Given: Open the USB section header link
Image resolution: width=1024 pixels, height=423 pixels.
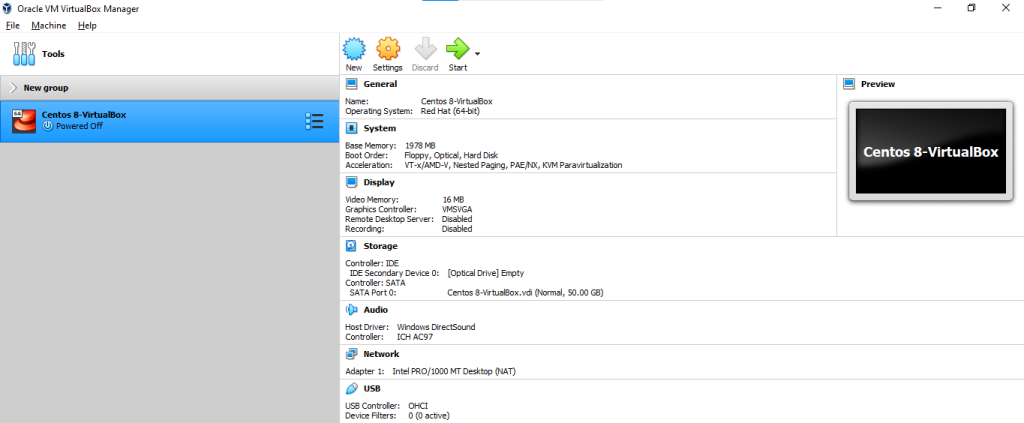Looking at the screenshot, I should [x=372, y=389].
